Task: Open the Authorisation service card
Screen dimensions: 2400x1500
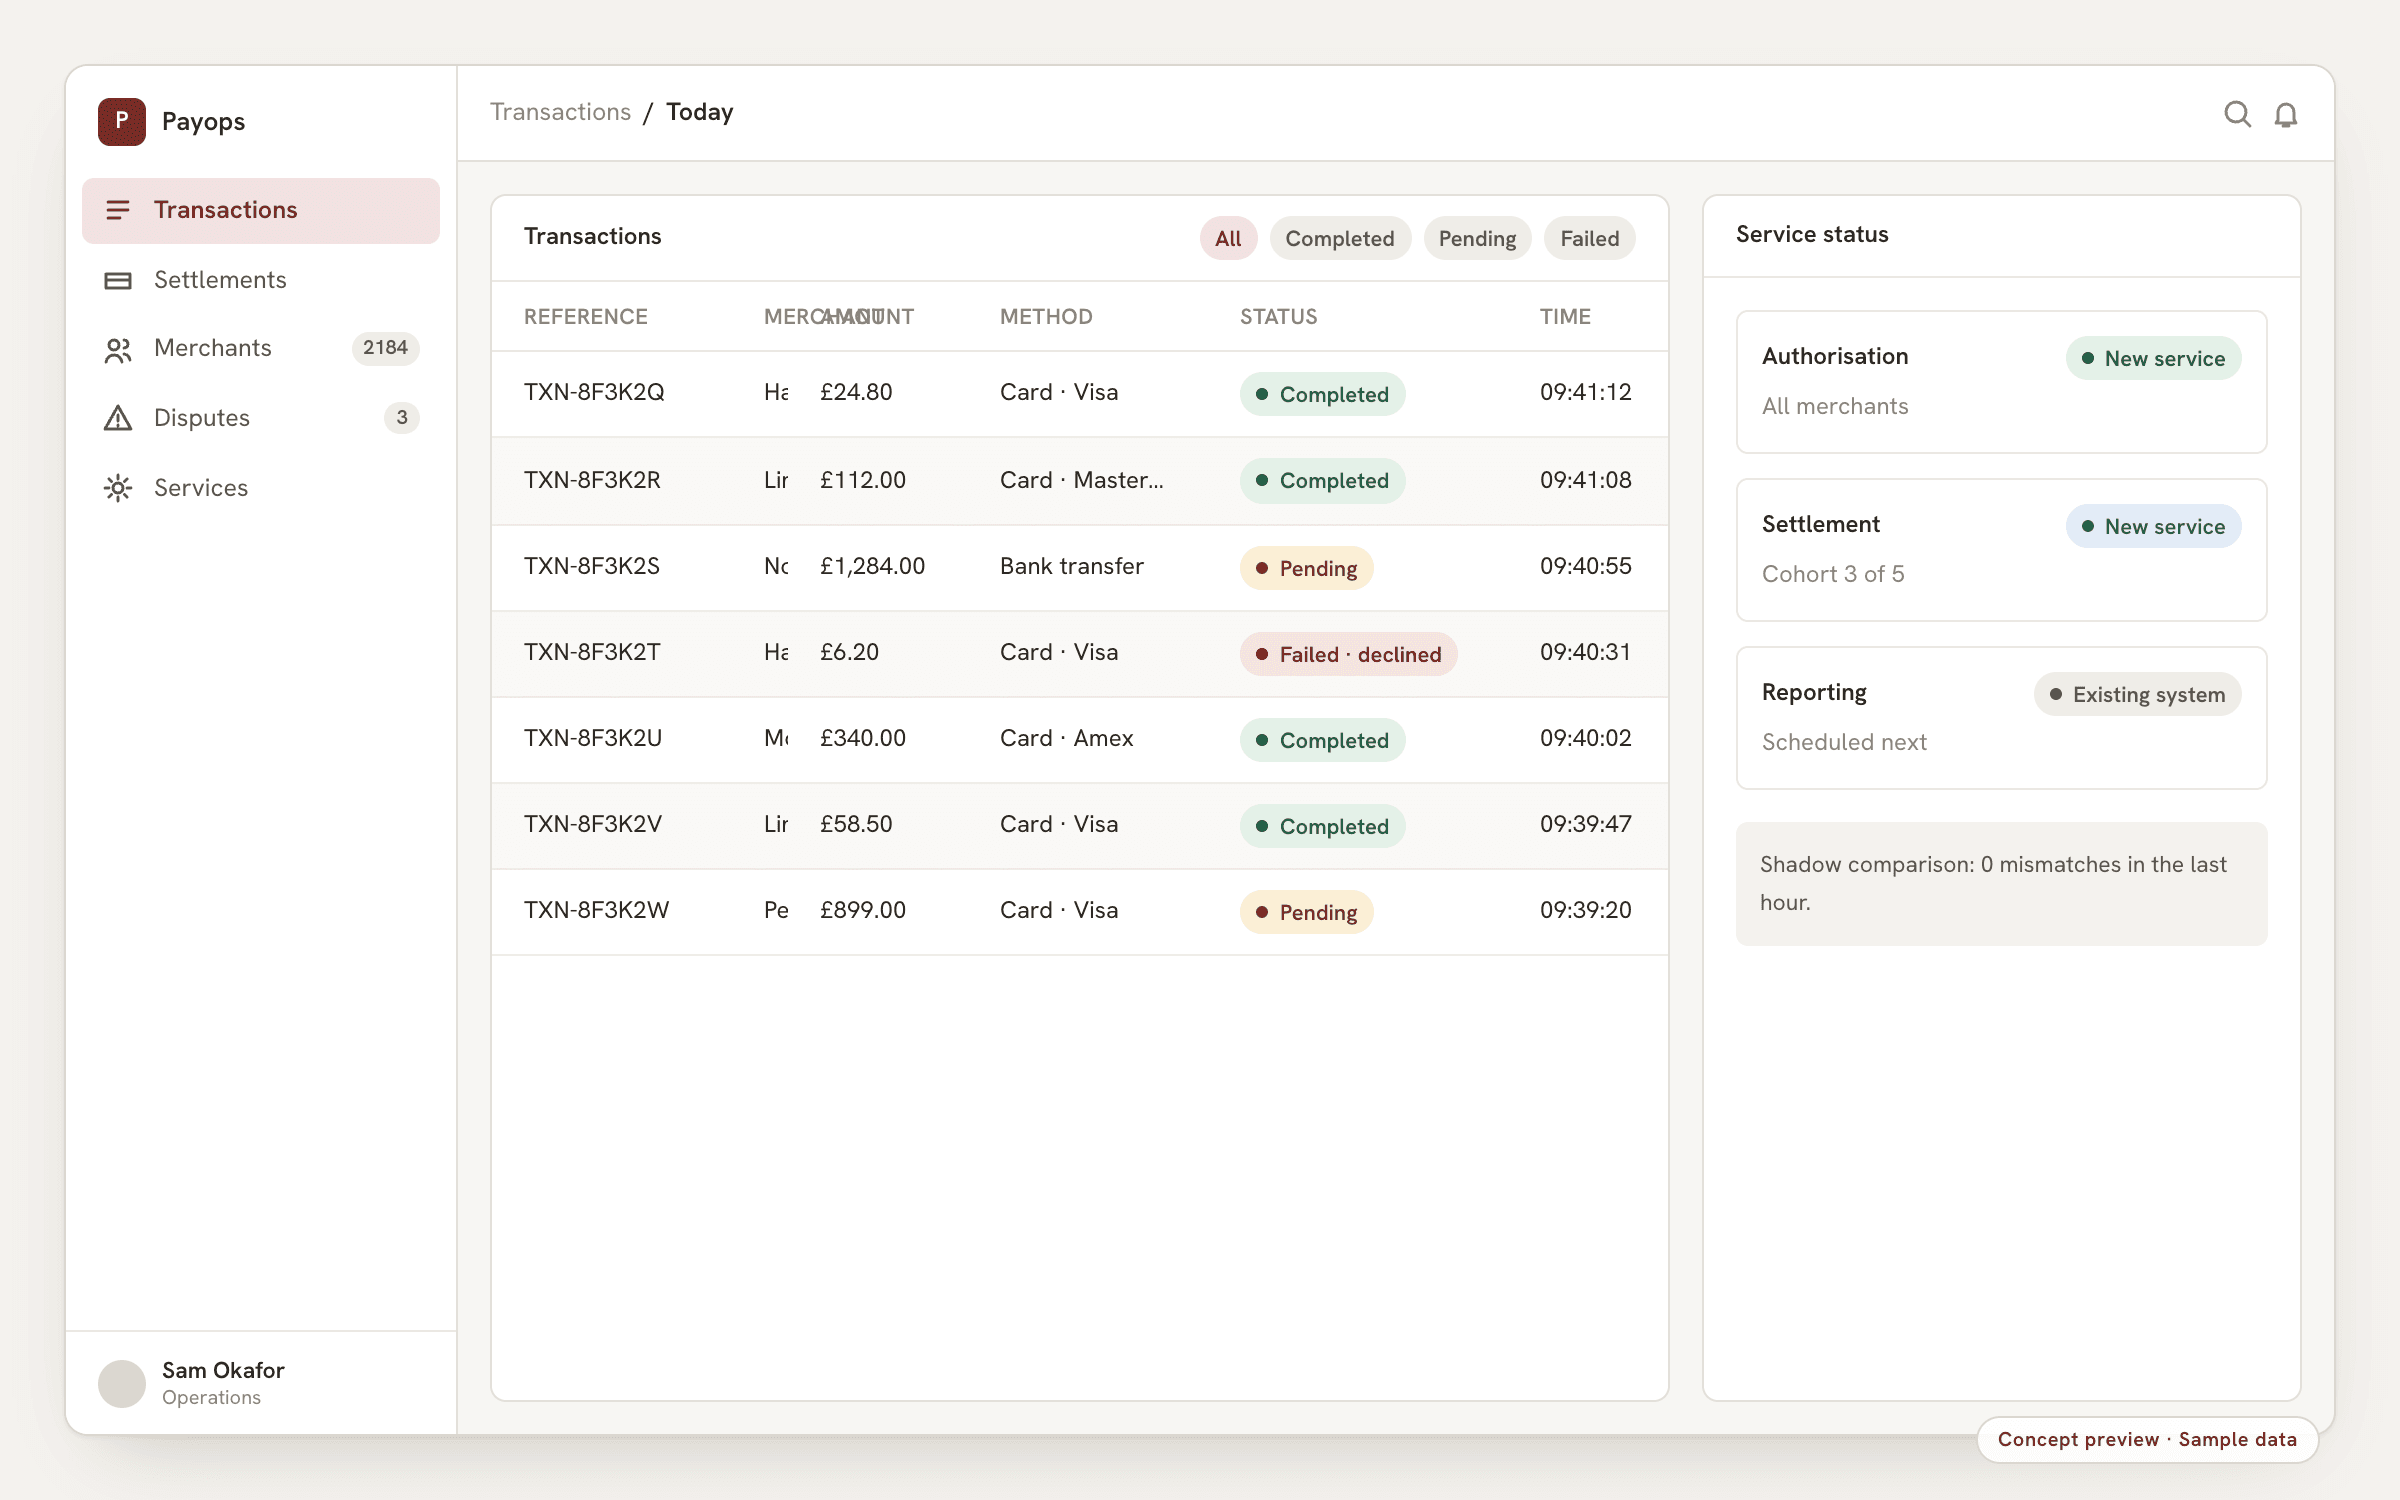Action: coord(2001,382)
